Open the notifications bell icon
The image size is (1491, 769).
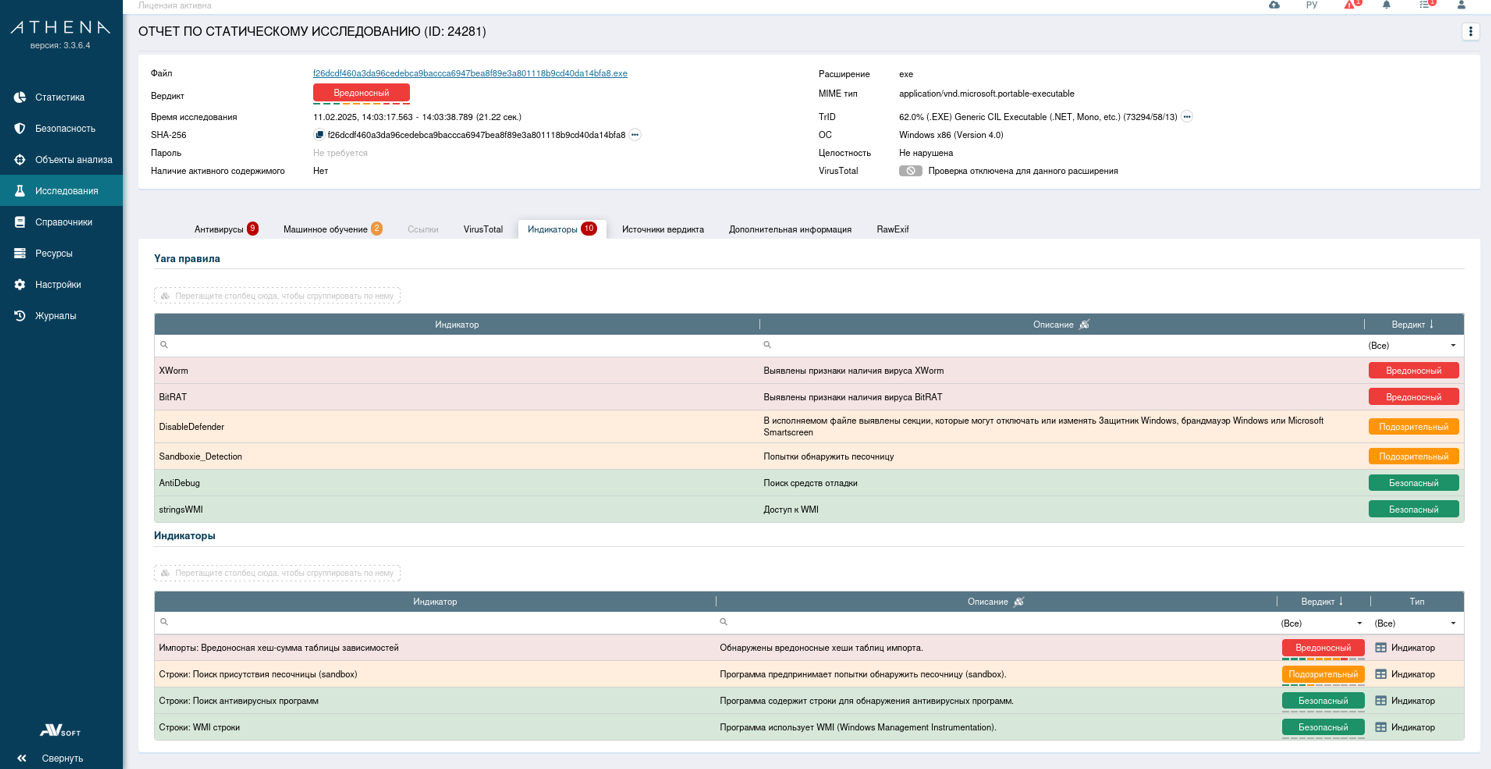pos(1386,5)
